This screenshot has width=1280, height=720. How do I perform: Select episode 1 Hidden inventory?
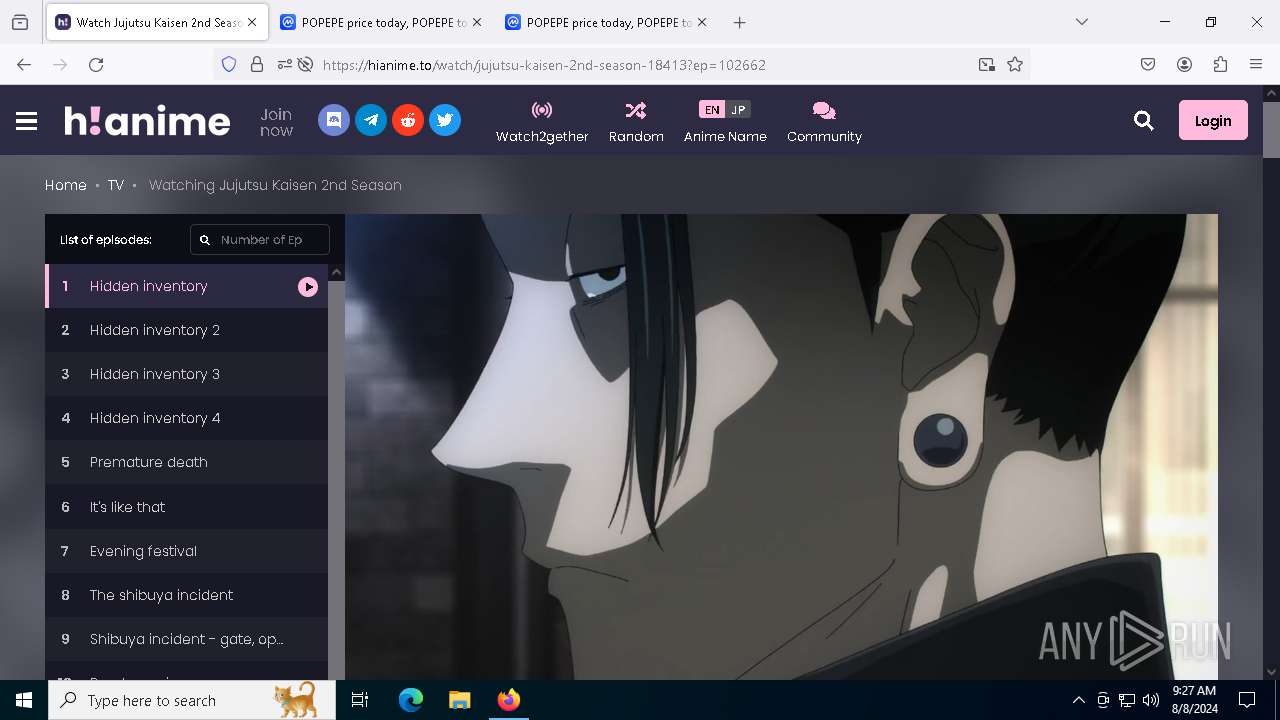click(186, 286)
